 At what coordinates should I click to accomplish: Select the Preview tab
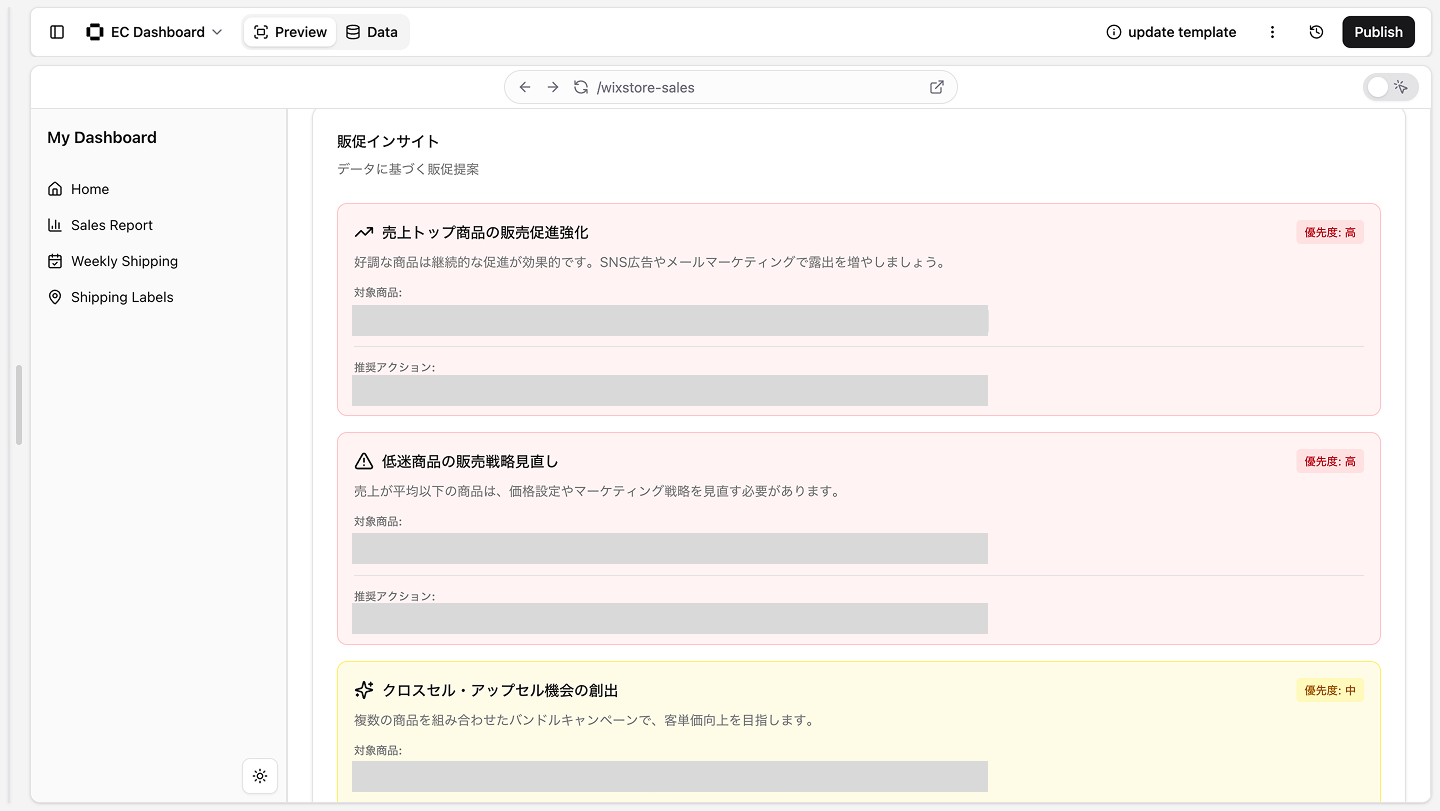[289, 31]
